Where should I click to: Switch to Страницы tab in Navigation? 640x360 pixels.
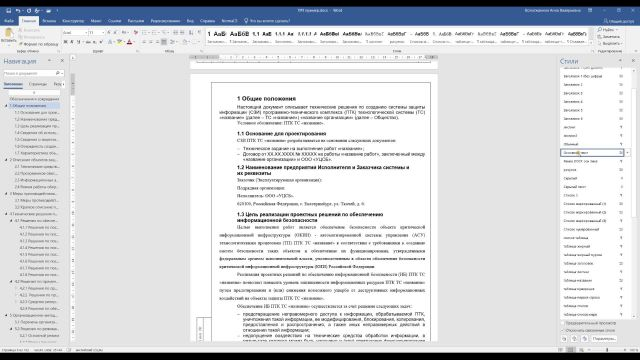coord(38,84)
